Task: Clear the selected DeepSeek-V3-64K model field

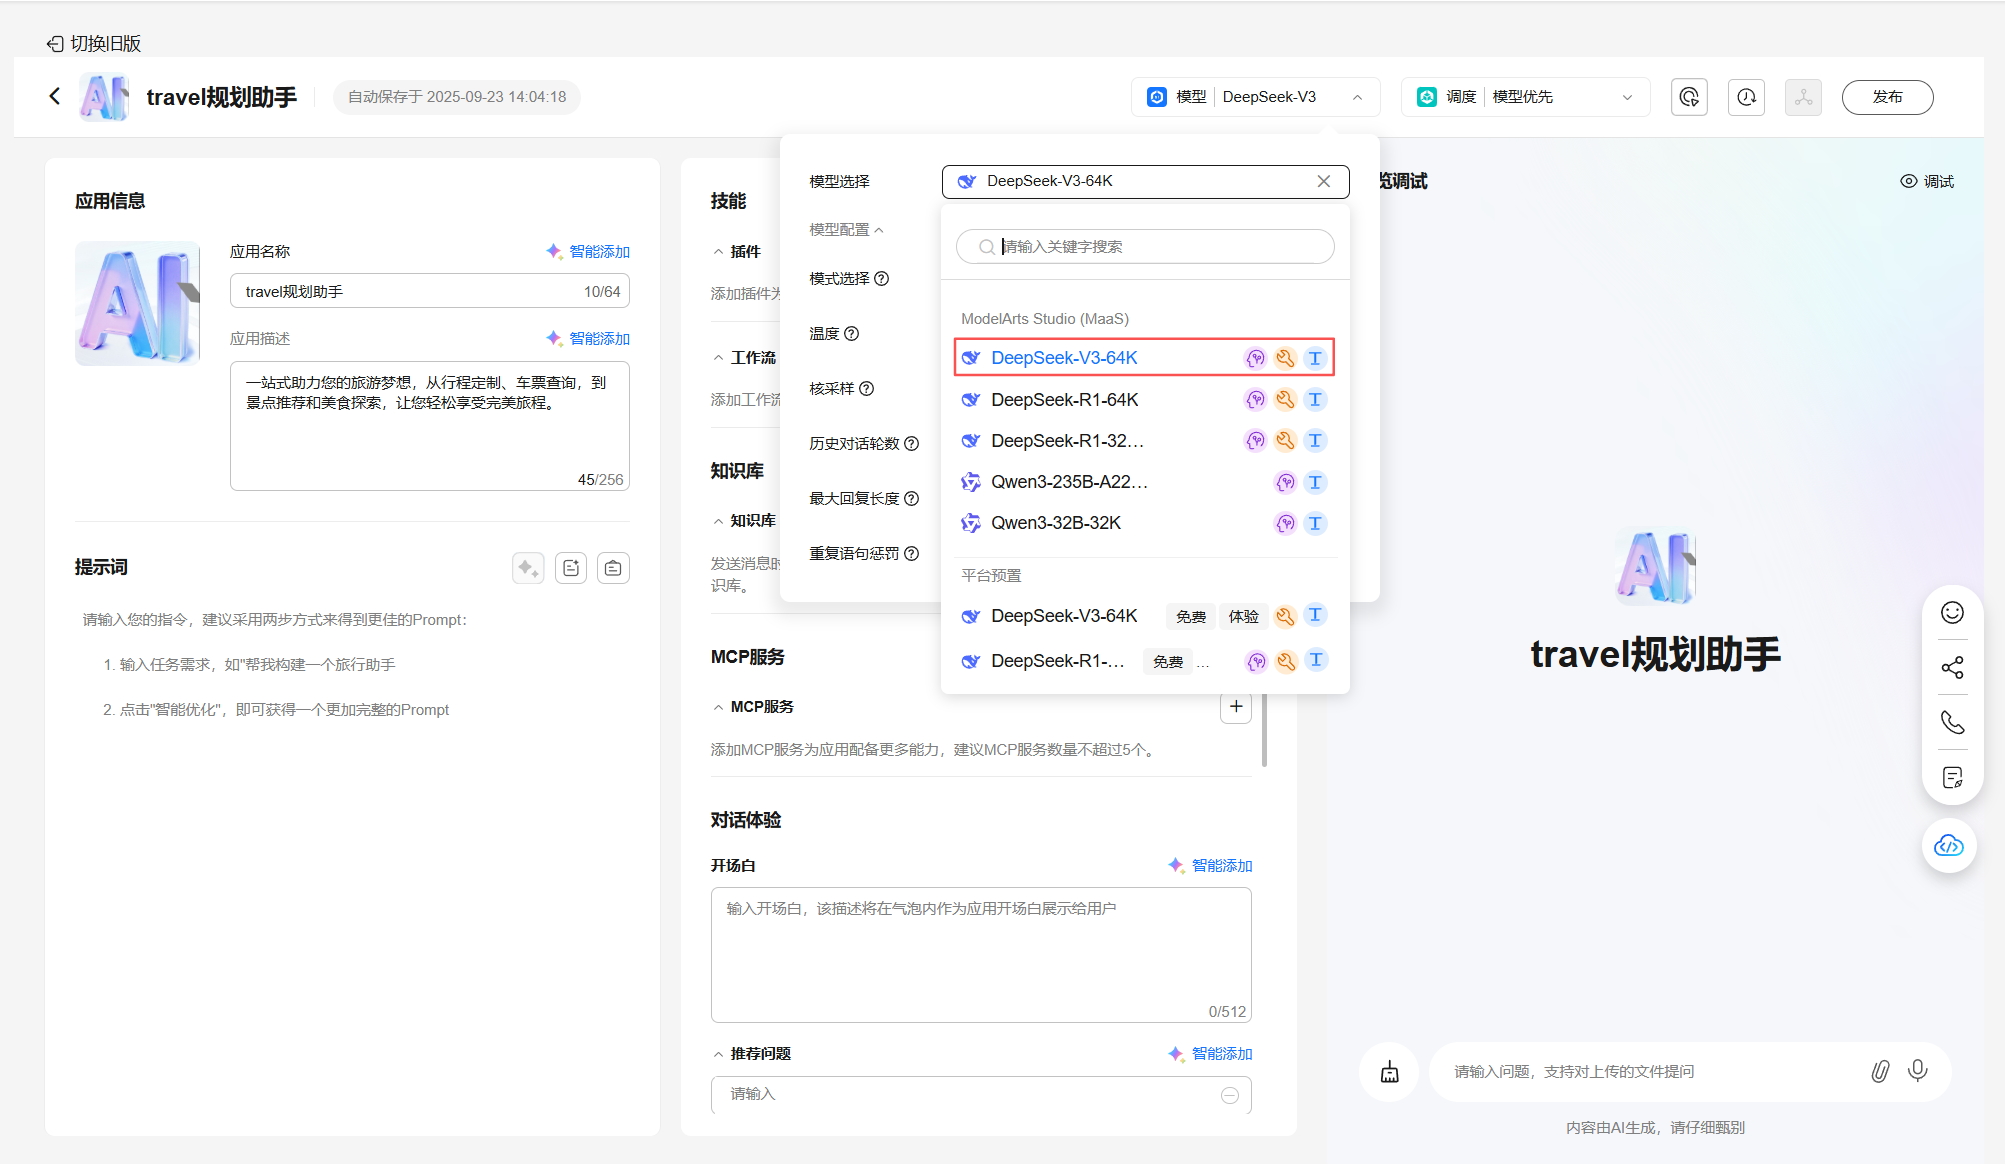Action: (x=1323, y=181)
